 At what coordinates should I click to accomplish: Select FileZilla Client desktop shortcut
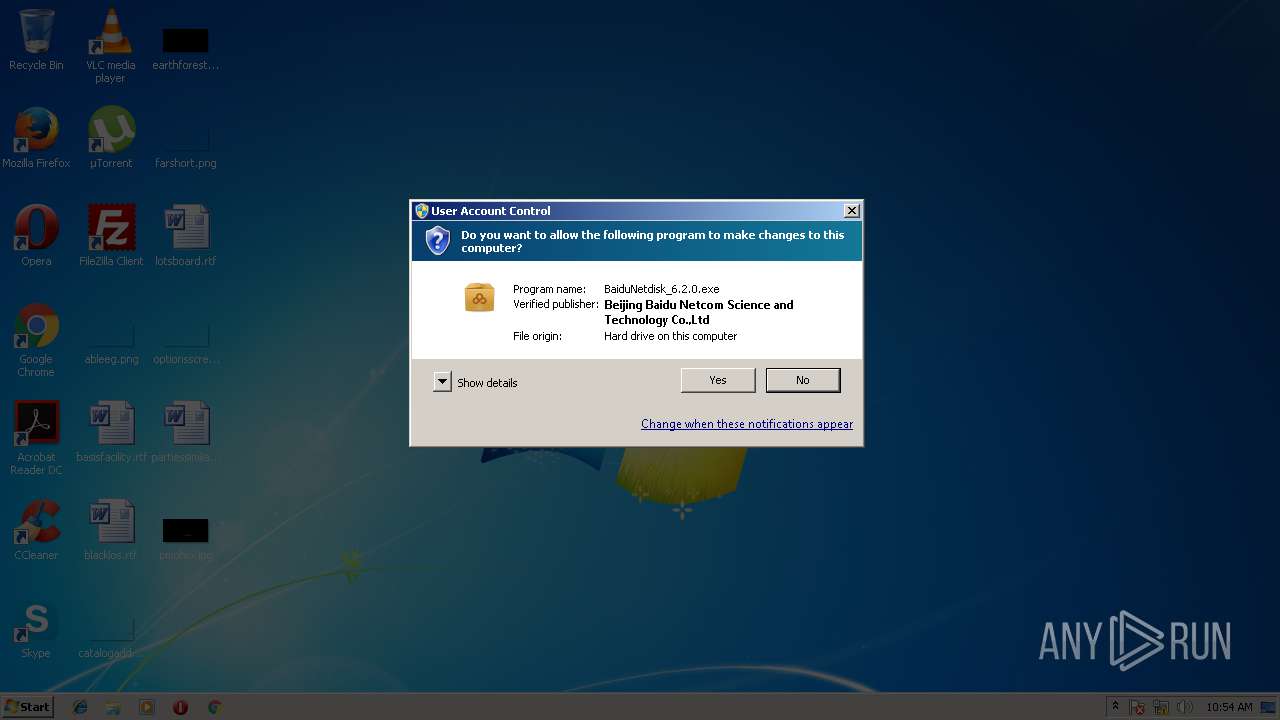(x=111, y=236)
